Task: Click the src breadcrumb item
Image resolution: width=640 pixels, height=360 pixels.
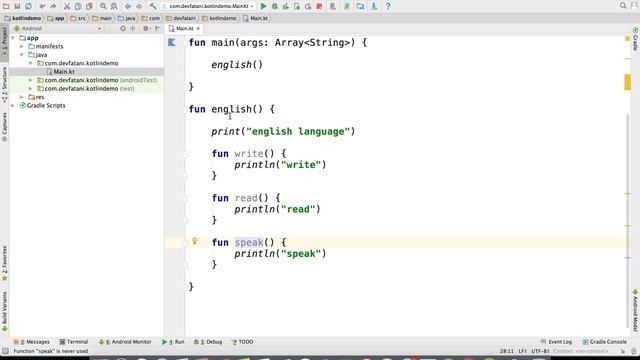Action: (x=78, y=18)
